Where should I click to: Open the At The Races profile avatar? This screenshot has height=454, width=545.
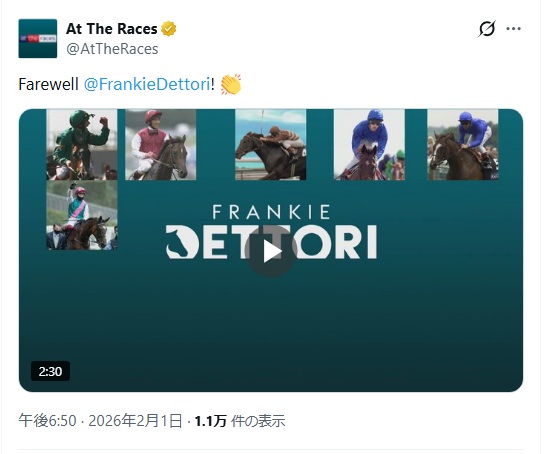click(x=38, y=39)
